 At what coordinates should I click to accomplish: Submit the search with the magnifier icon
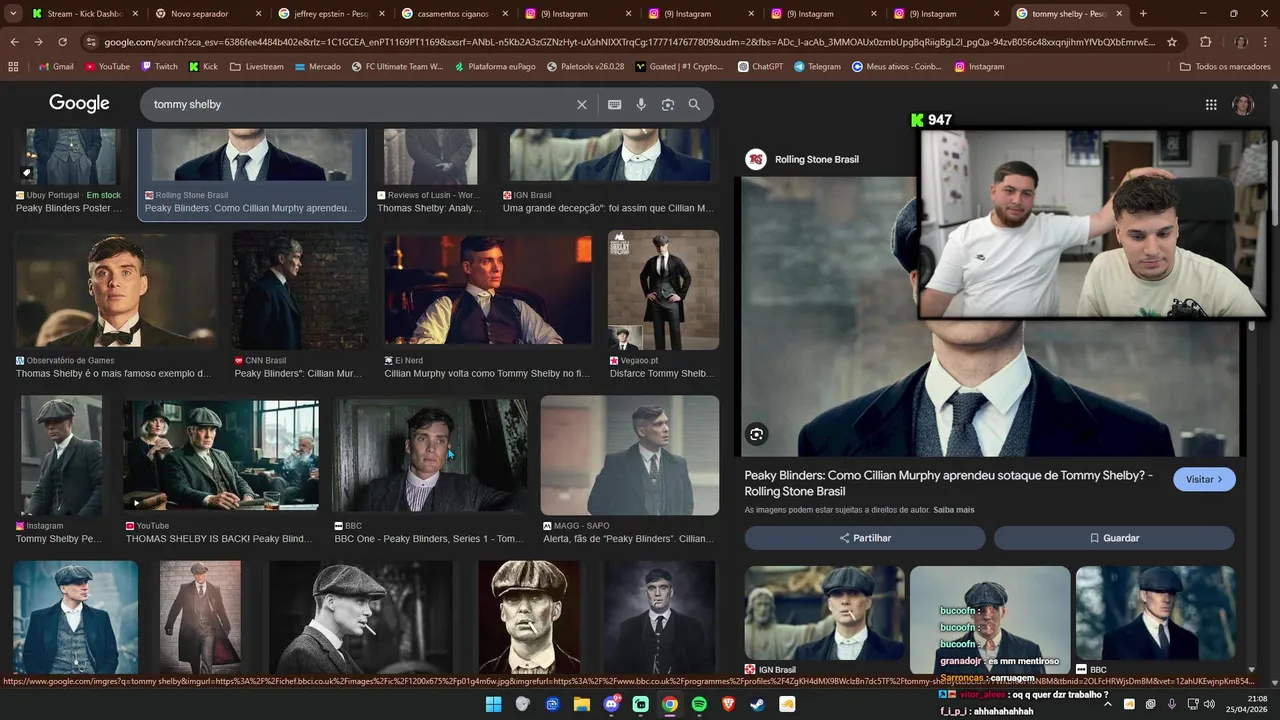click(694, 104)
